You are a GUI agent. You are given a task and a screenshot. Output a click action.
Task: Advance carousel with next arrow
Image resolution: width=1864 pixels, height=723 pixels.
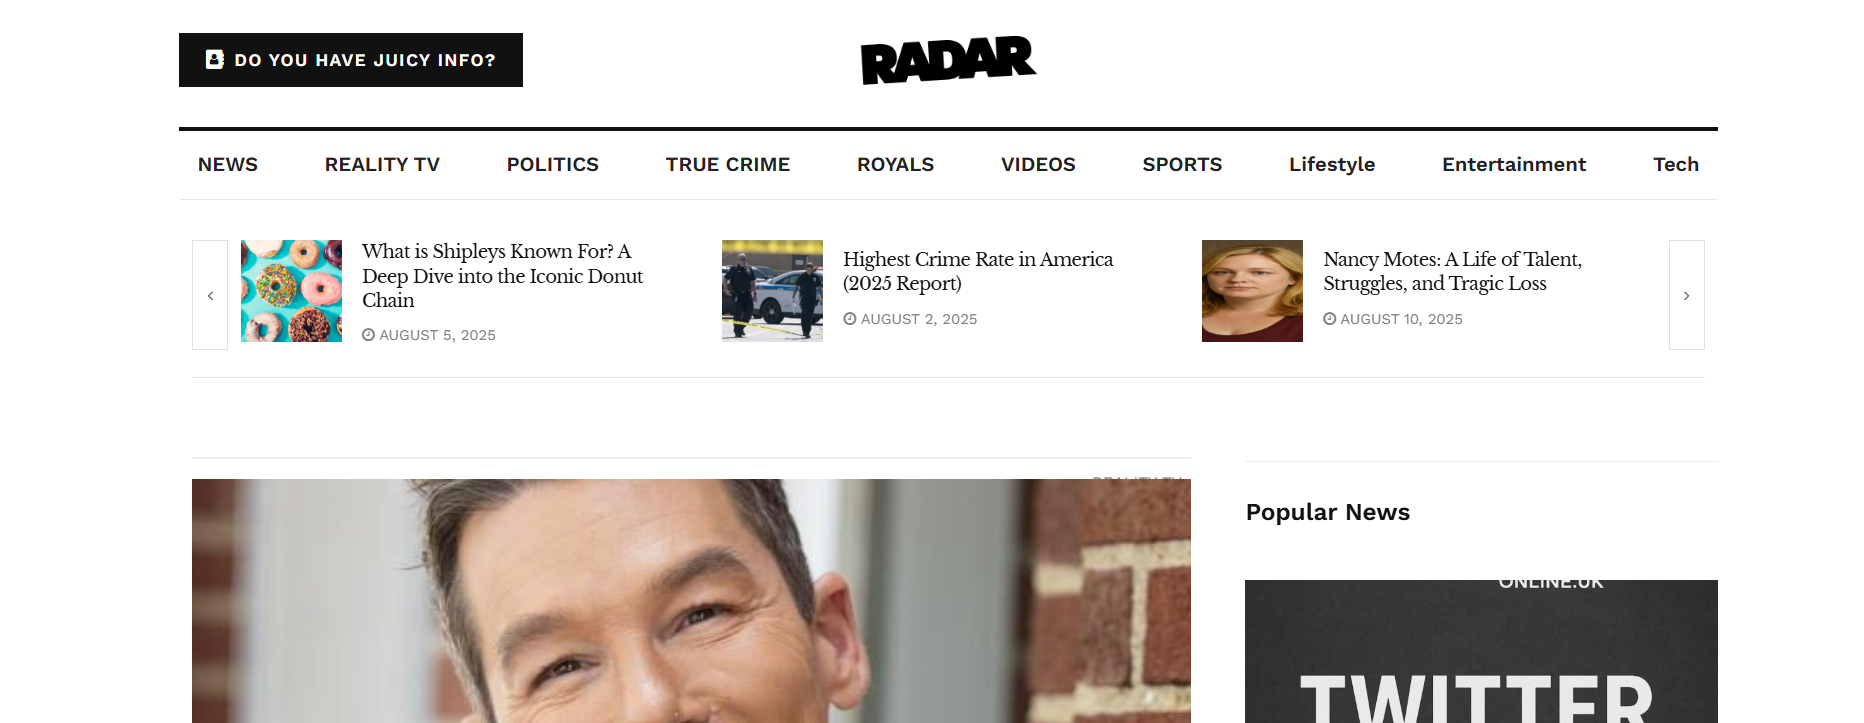click(1686, 295)
